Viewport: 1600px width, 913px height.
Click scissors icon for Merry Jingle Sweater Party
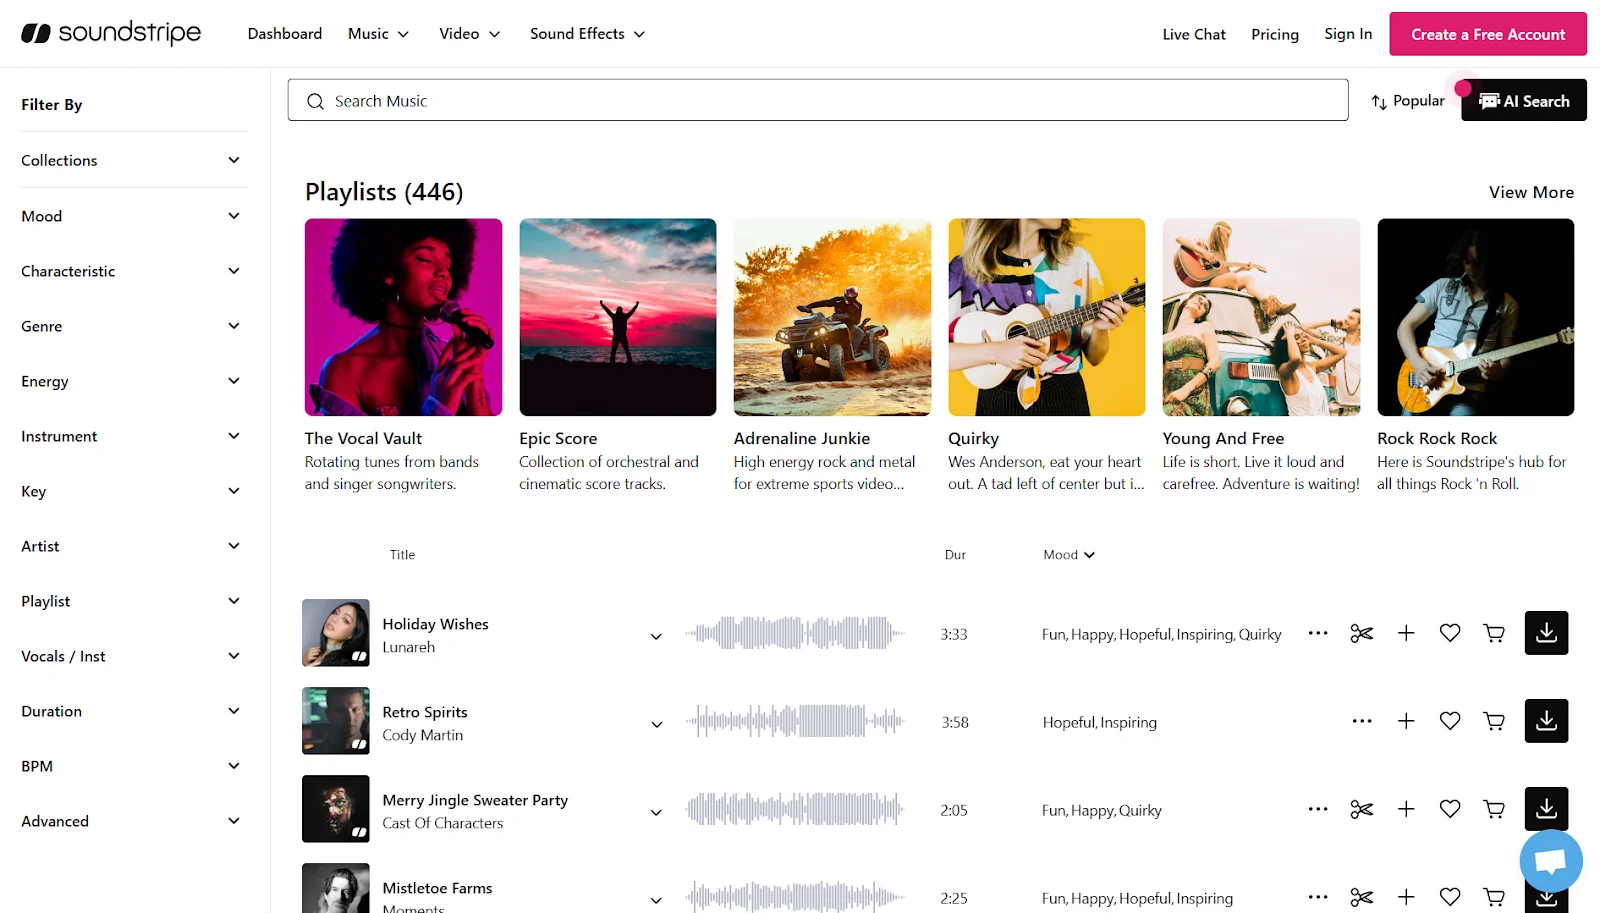(1362, 809)
